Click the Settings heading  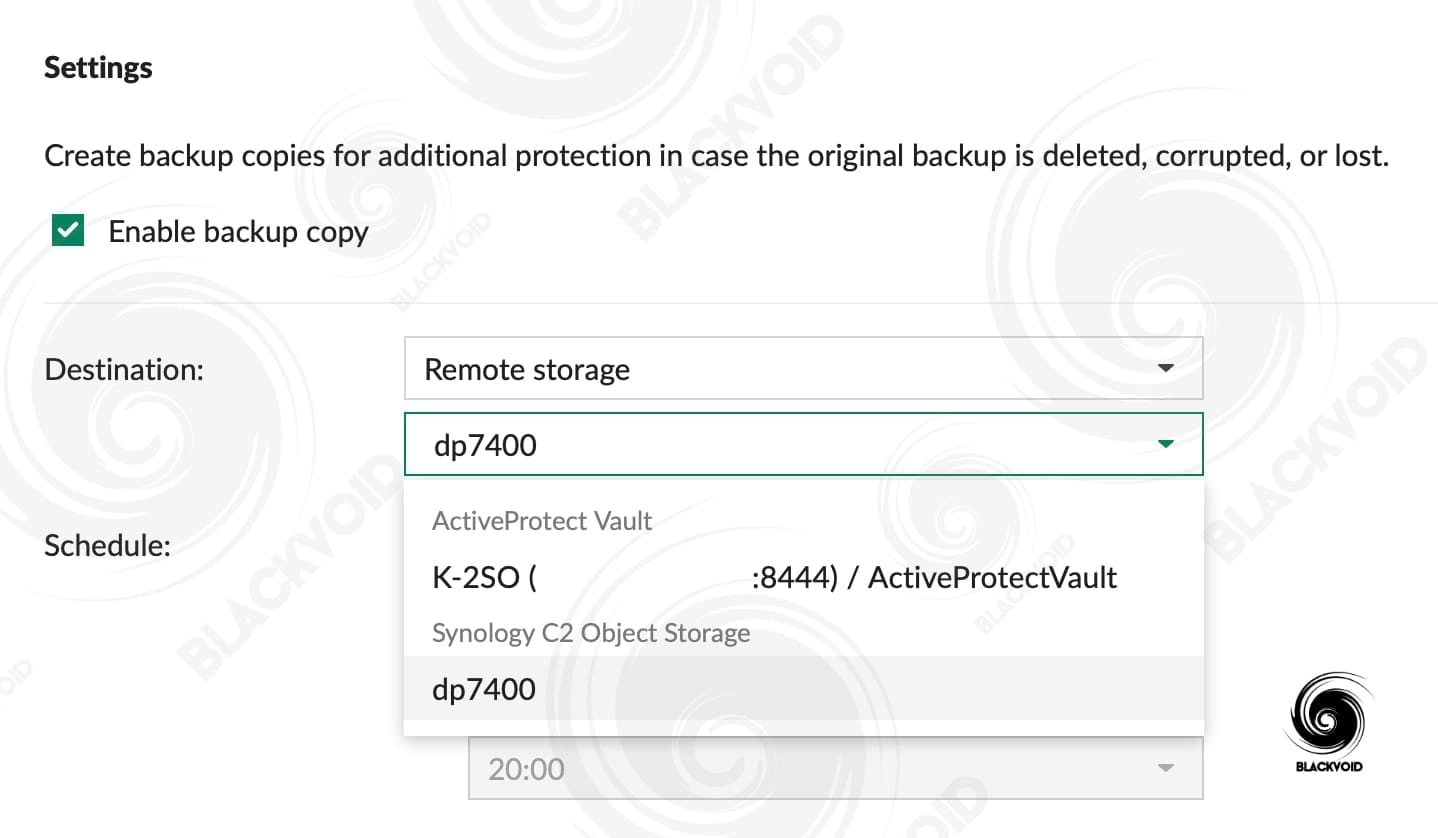click(98, 68)
